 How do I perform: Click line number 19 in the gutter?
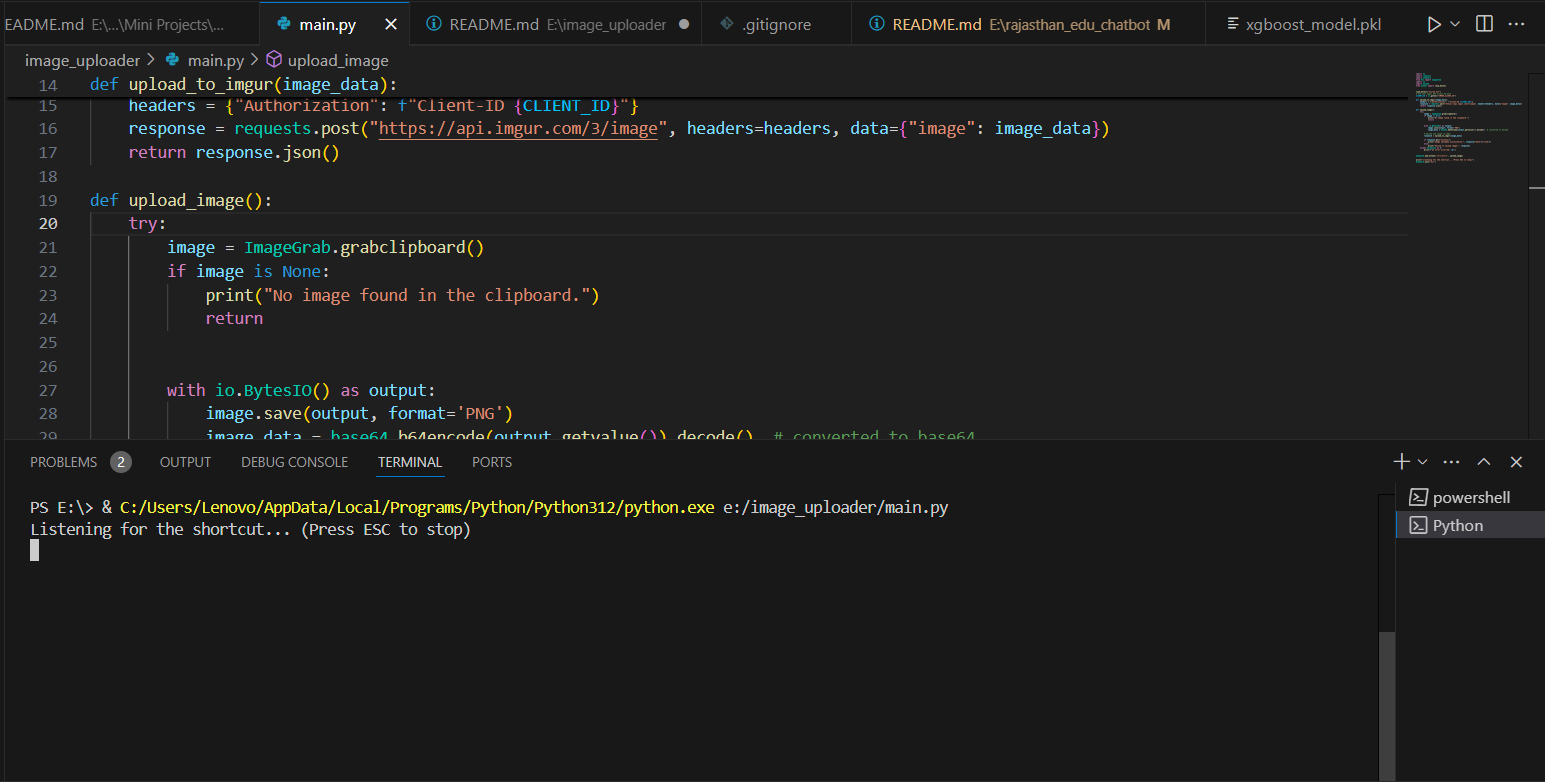pyautogui.click(x=48, y=200)
